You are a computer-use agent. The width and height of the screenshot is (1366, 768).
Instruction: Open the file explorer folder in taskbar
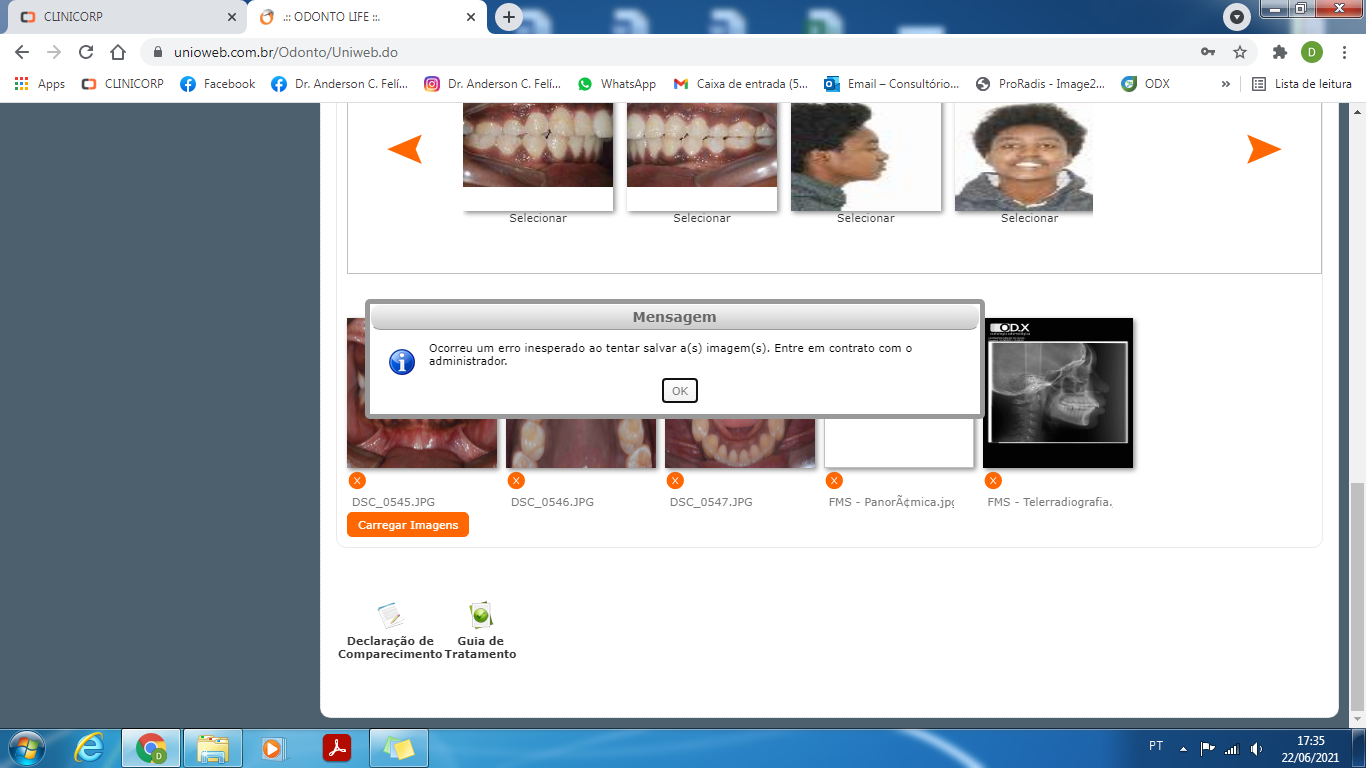point(213,747)
